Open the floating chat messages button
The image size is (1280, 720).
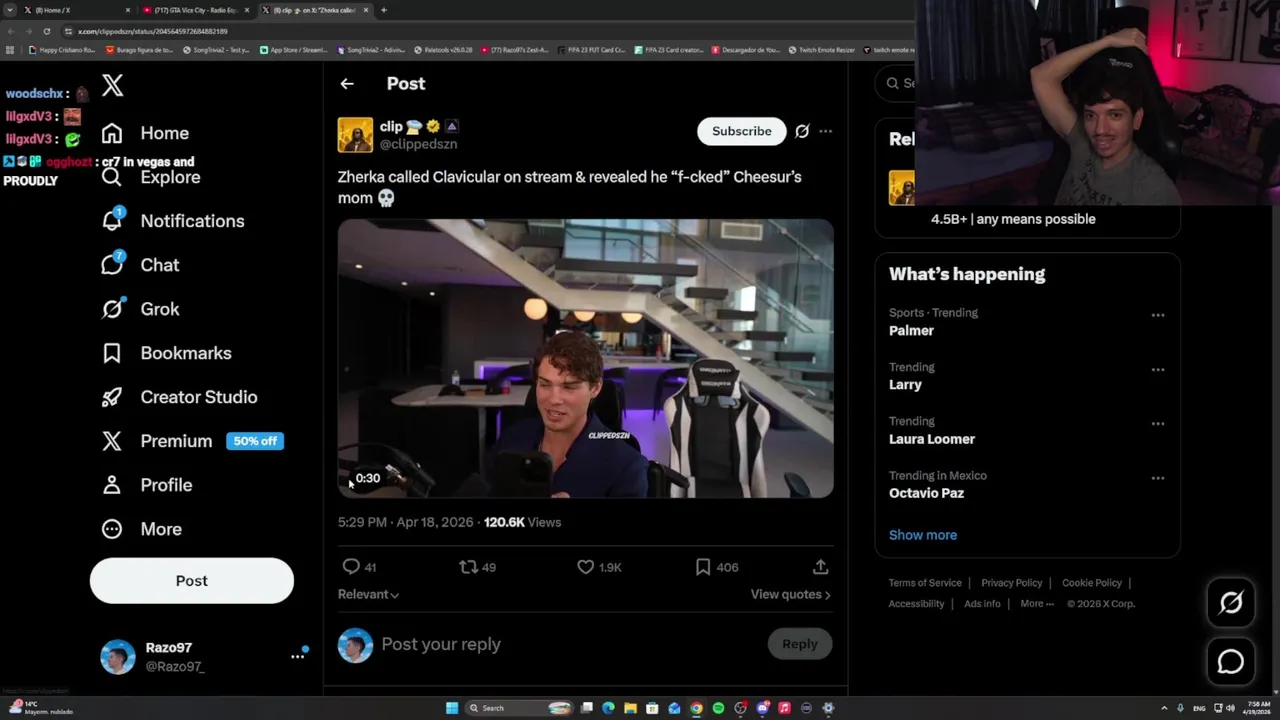pyautogui.click(x=1231, y=662)
